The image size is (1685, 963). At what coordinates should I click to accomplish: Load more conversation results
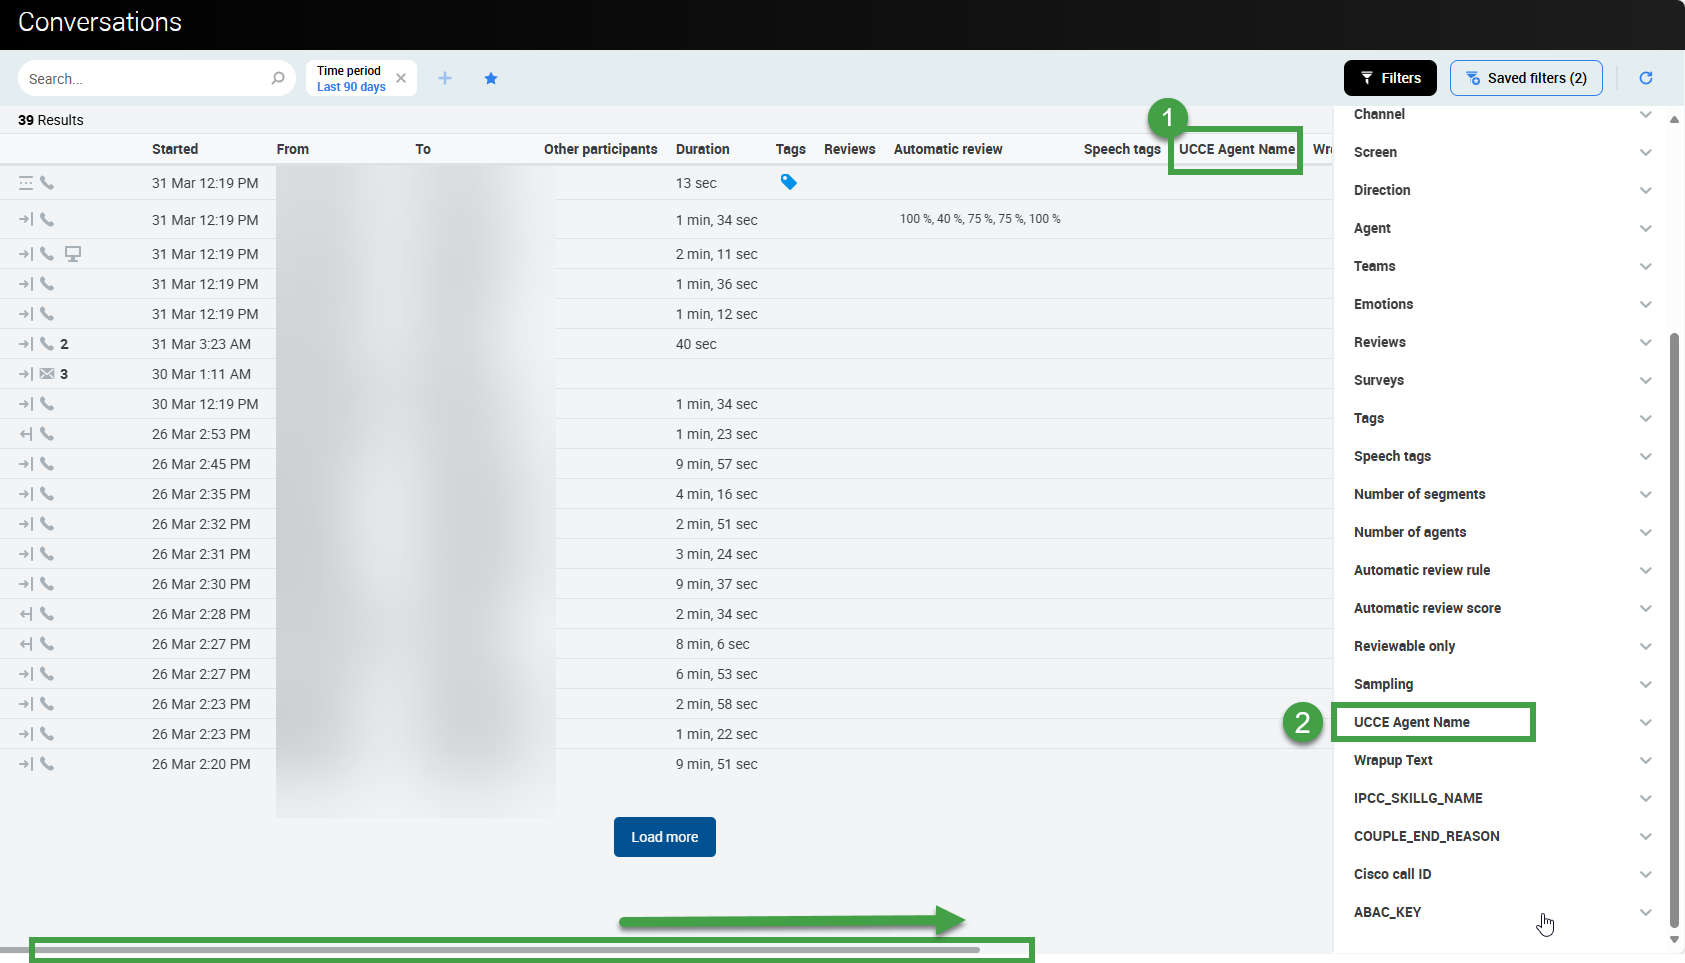pyautogui.click(x=664, y=837)
